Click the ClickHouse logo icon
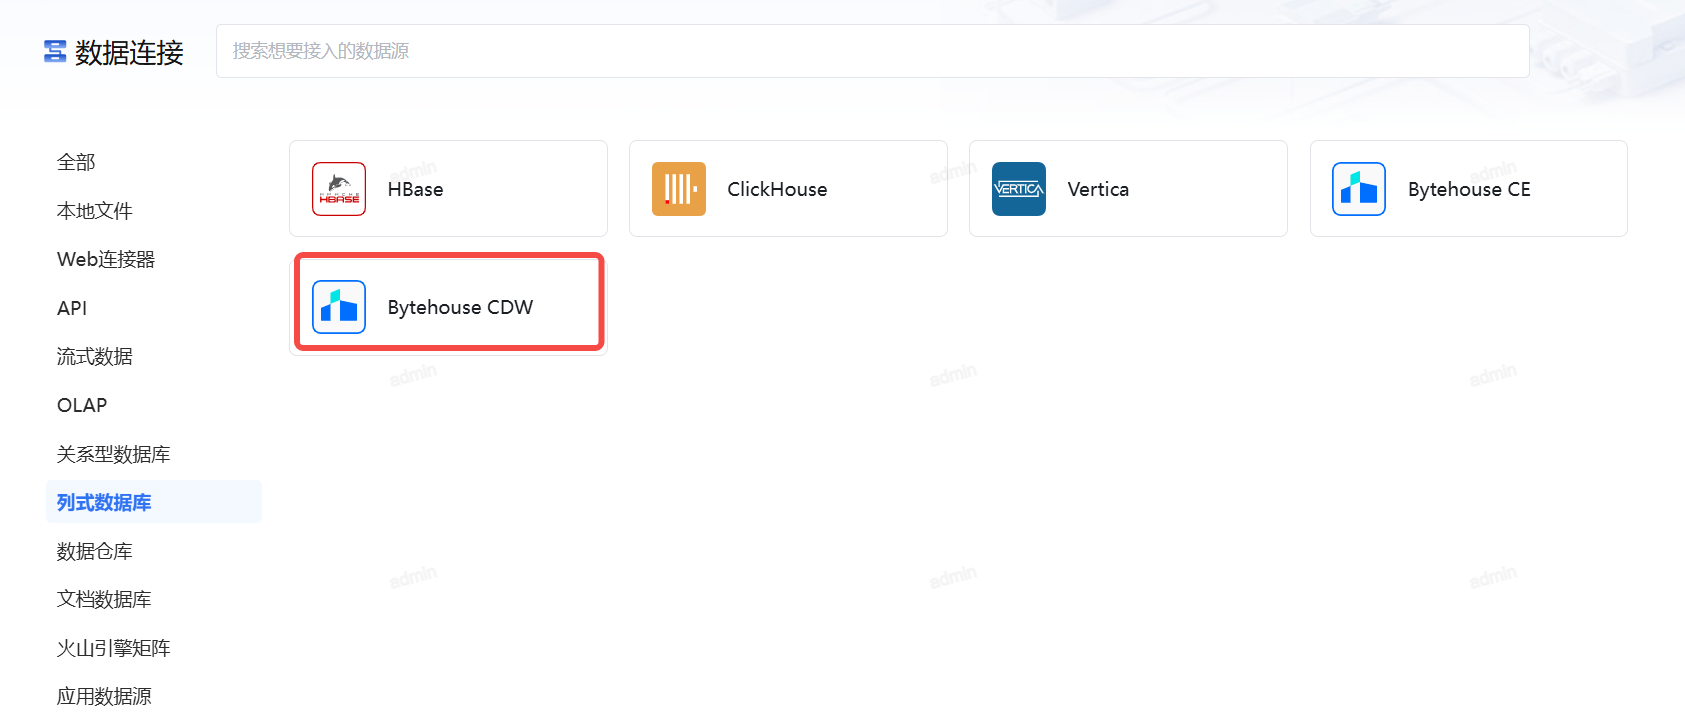The height and width of the screenshot is (725, 1685). 679,189
